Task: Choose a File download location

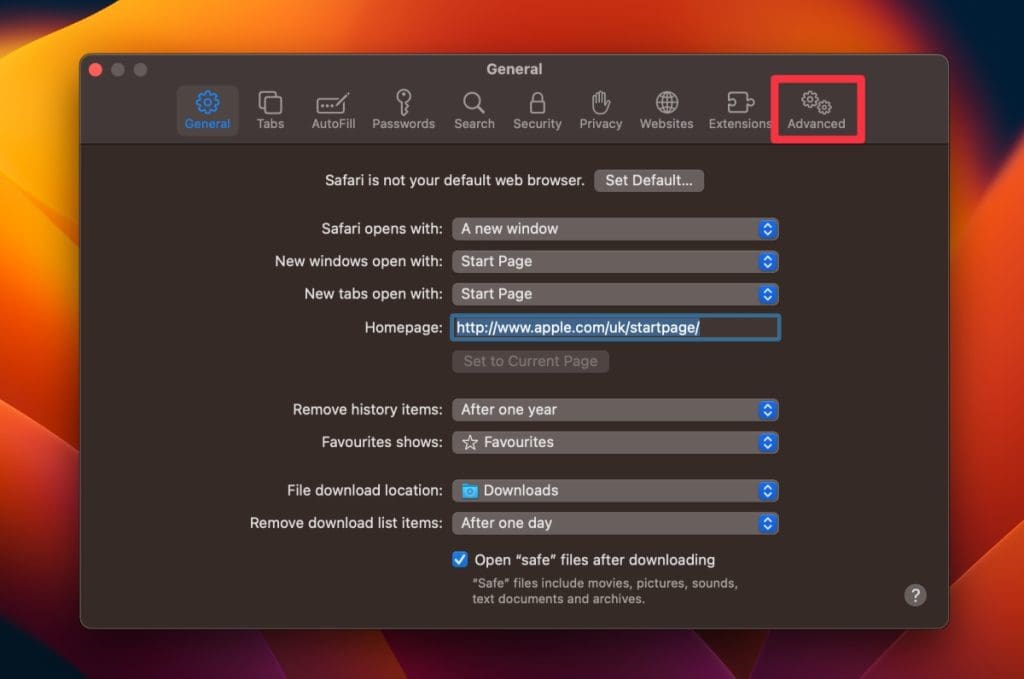Action: pos(615,491)
